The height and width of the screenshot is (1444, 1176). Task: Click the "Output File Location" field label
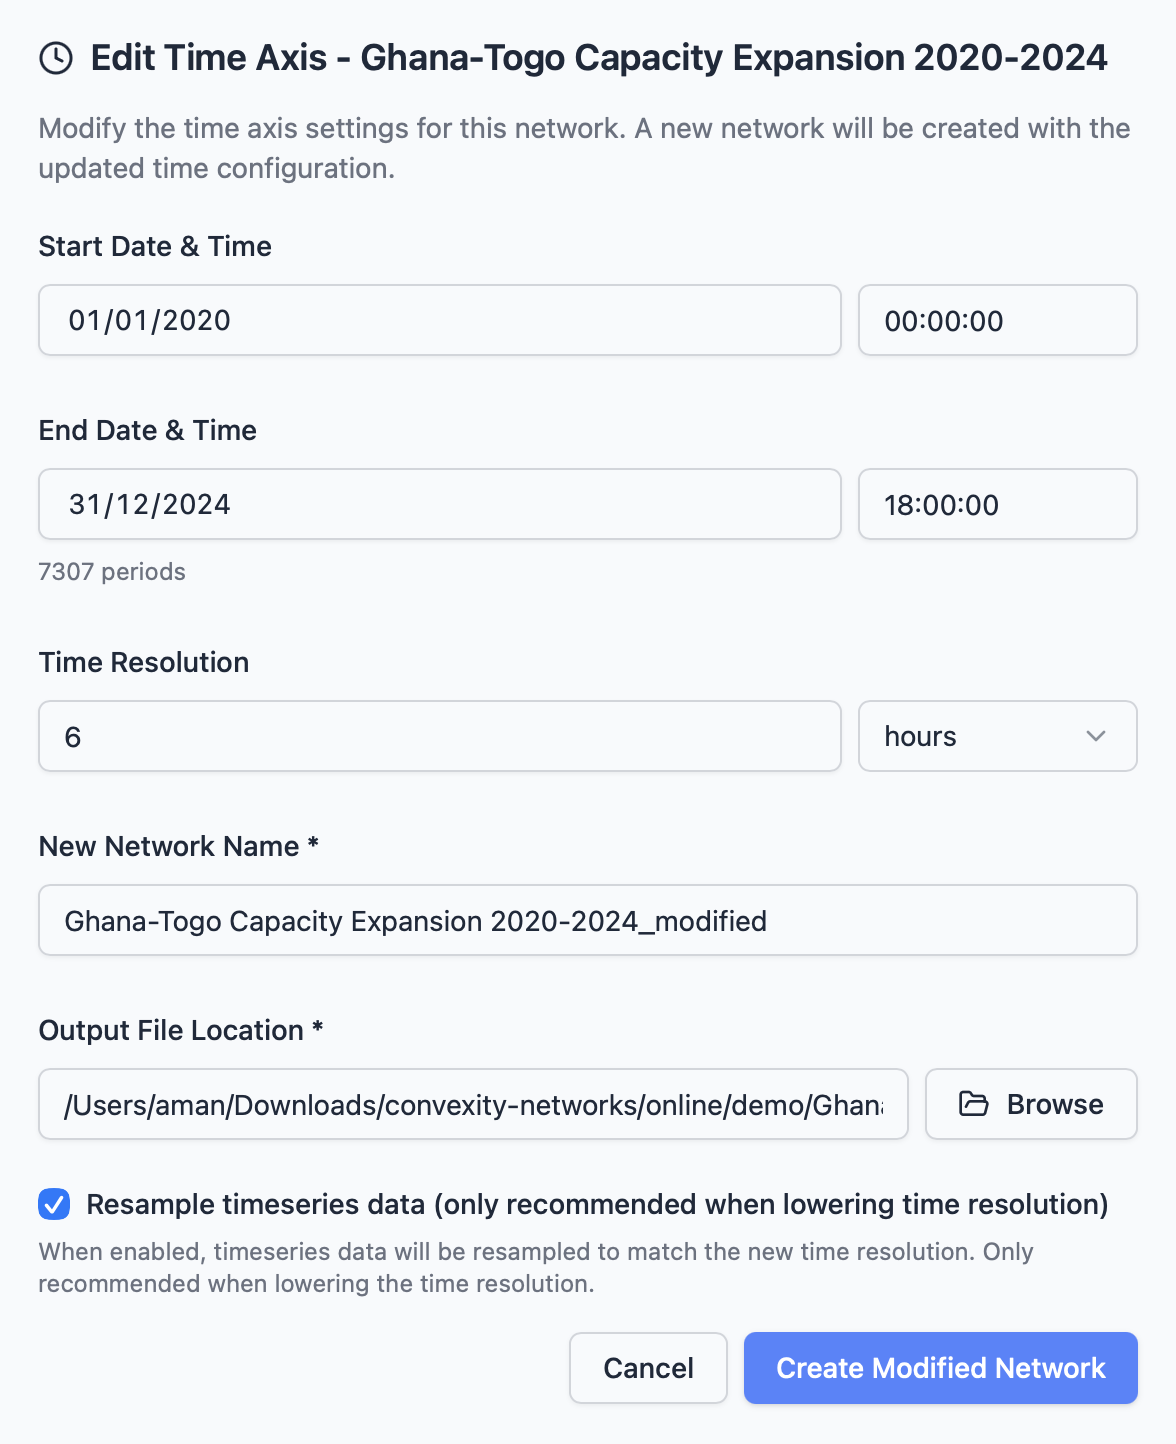(171, 1030)
